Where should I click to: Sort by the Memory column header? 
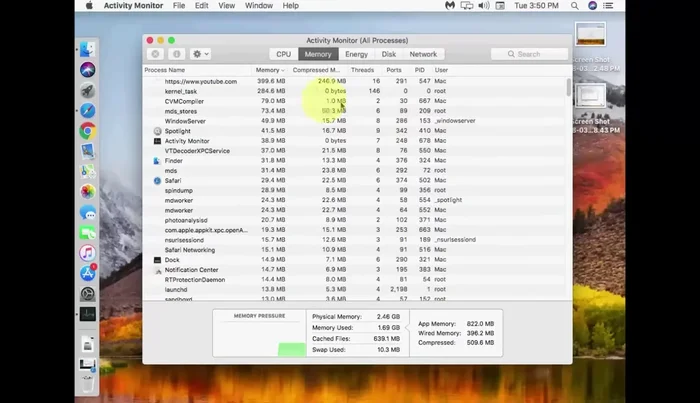(268, 70)
